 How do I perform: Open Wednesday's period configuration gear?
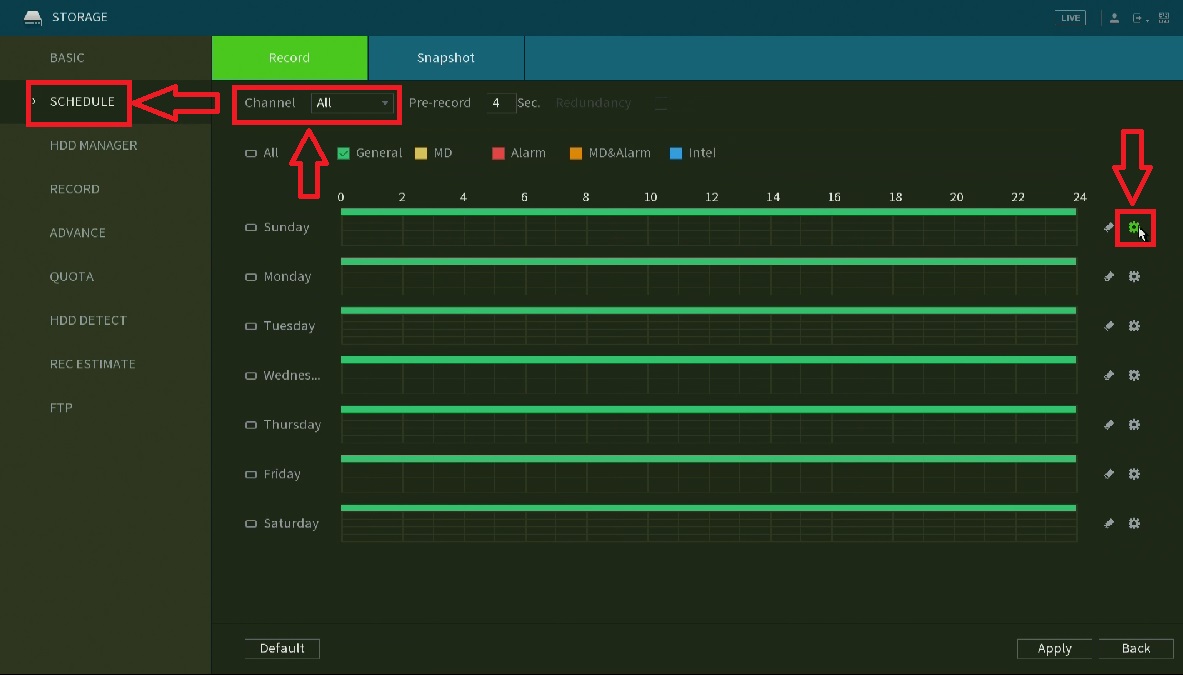point(1134,375)
